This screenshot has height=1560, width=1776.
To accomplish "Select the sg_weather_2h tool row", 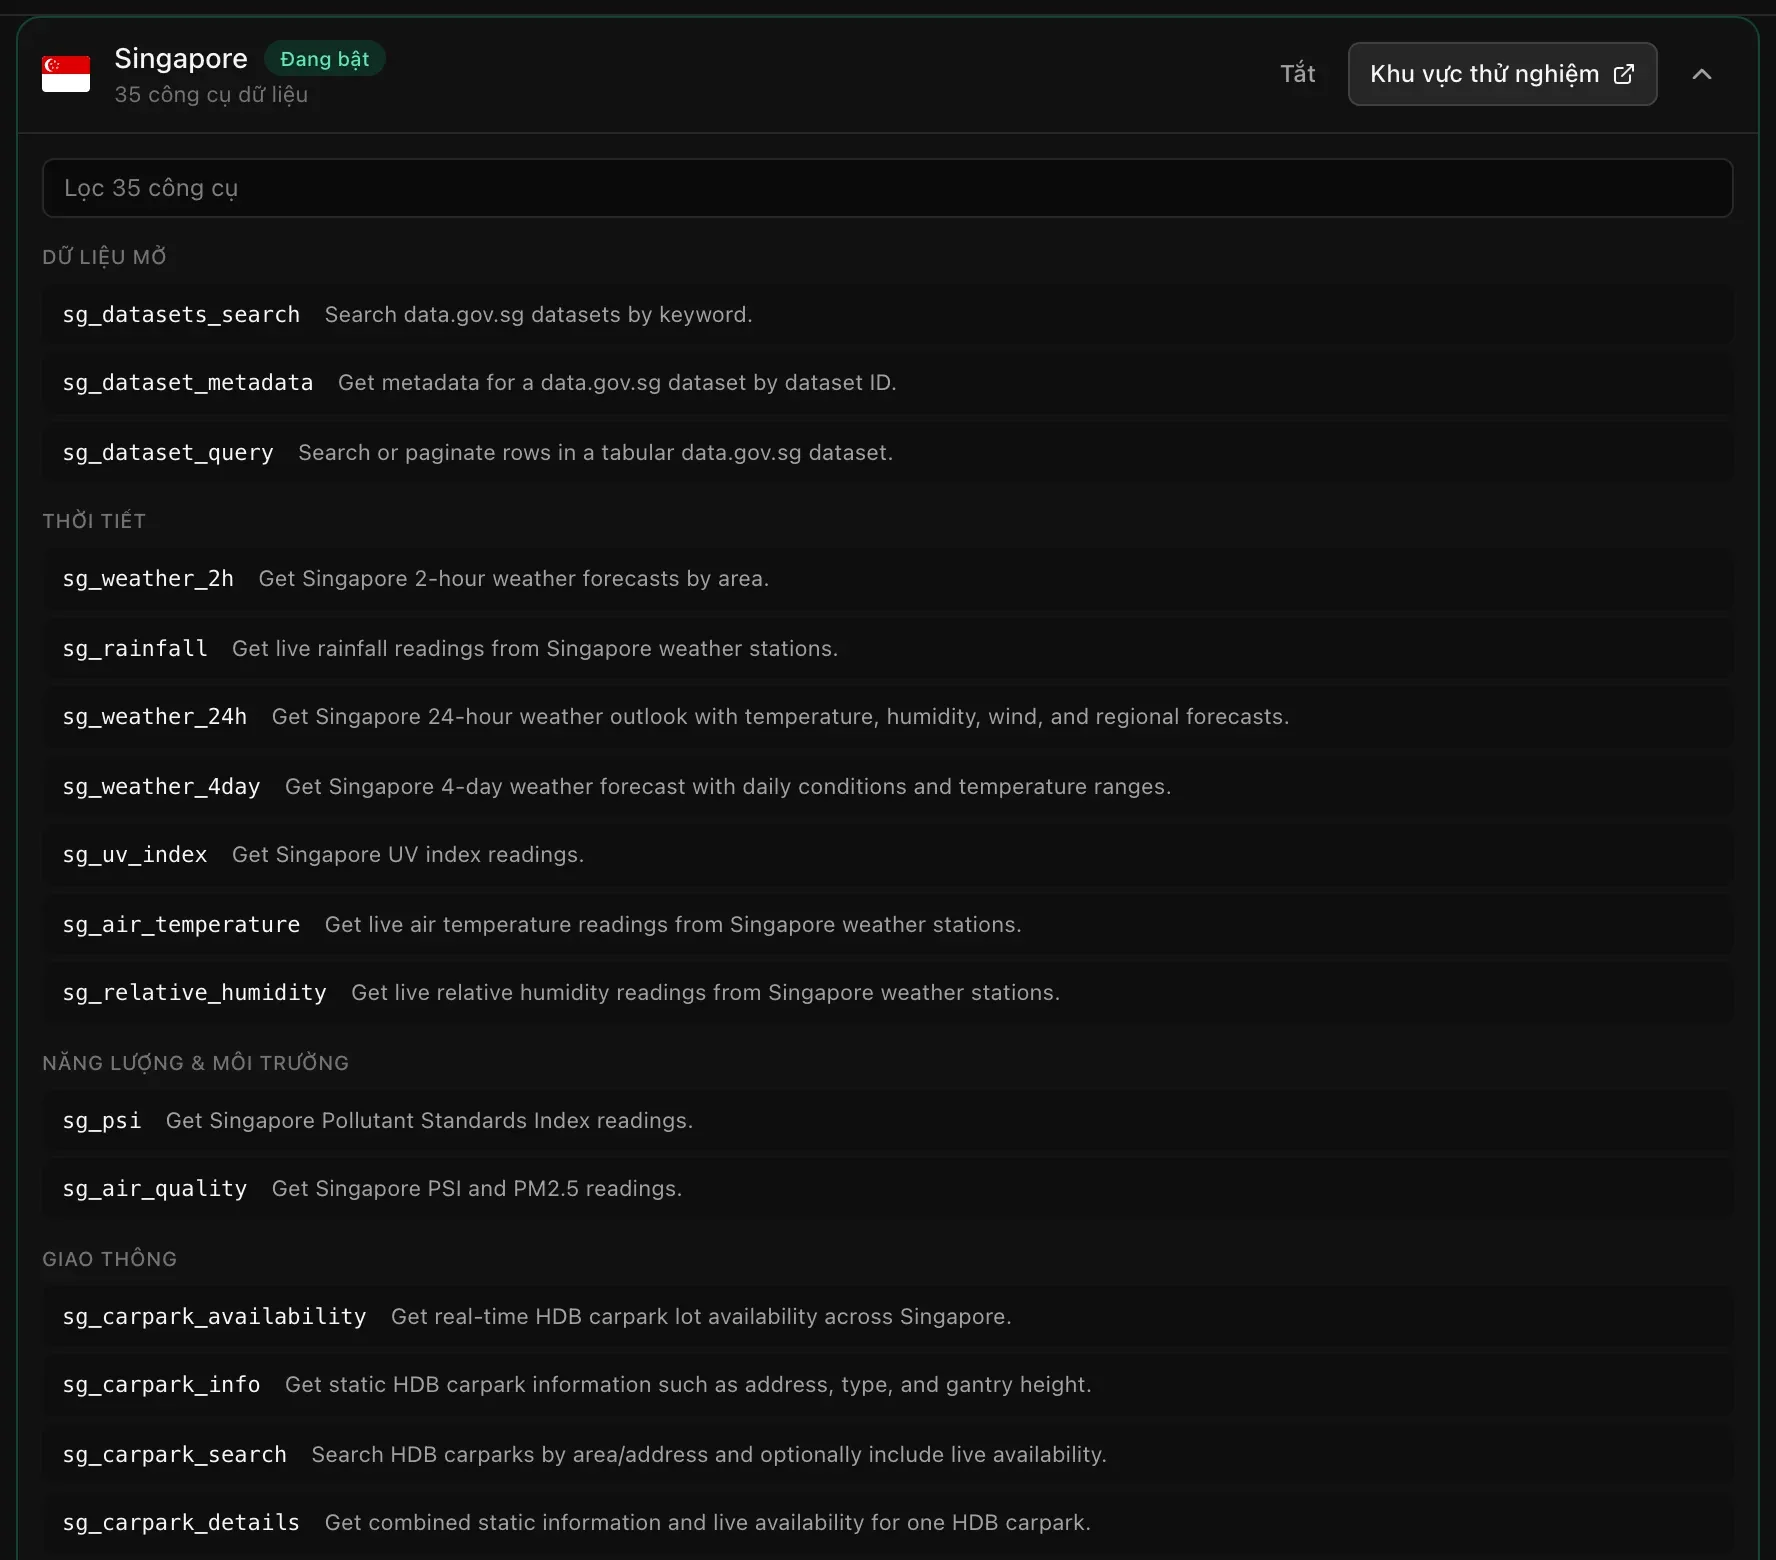I will point(887,579).
